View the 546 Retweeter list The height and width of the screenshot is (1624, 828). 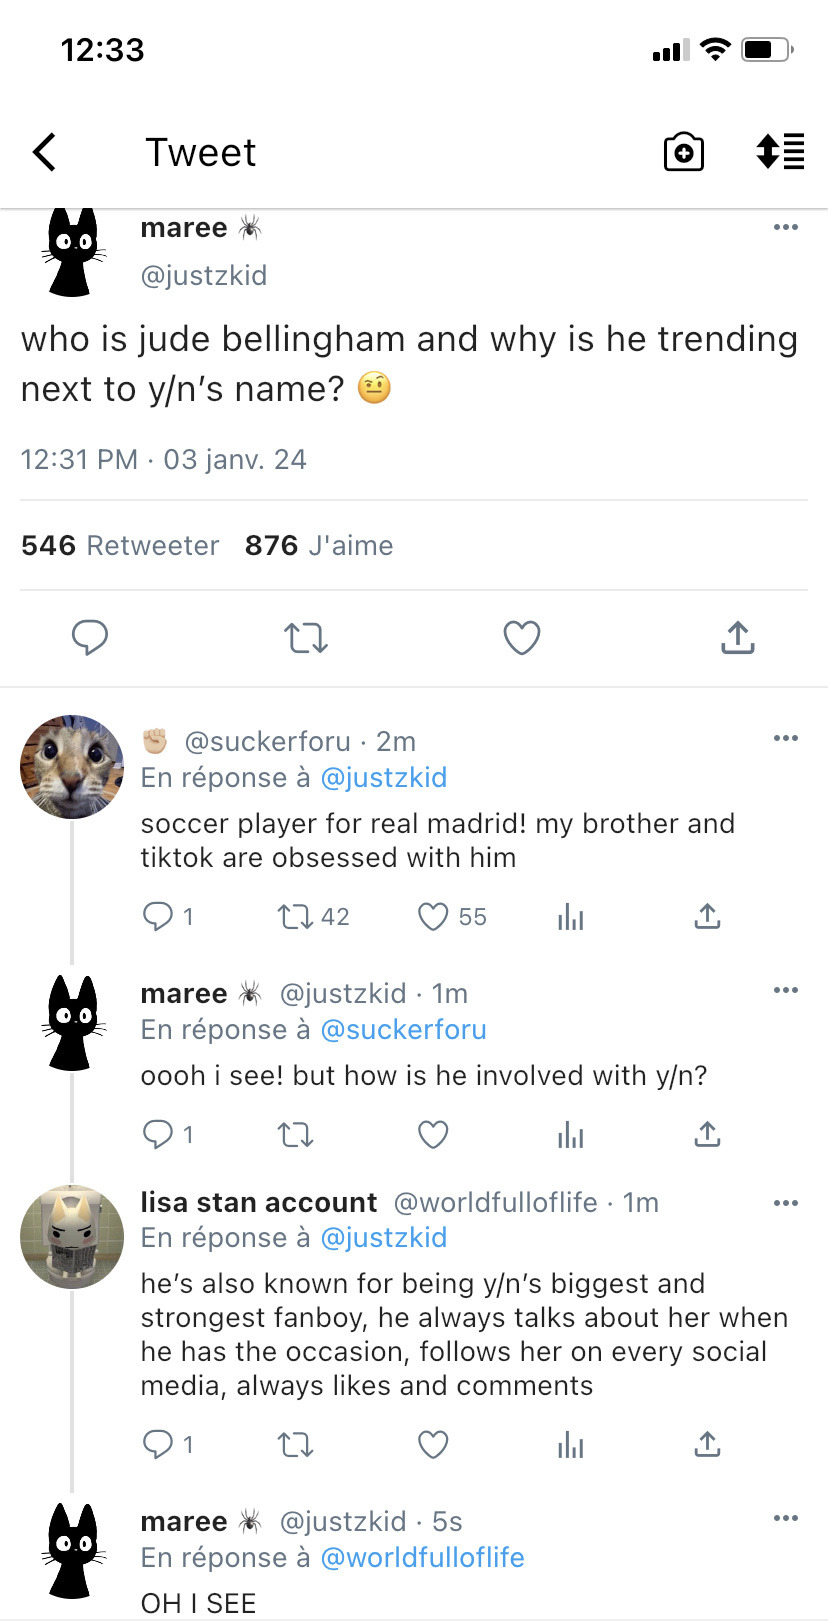(x=120, y=545)
